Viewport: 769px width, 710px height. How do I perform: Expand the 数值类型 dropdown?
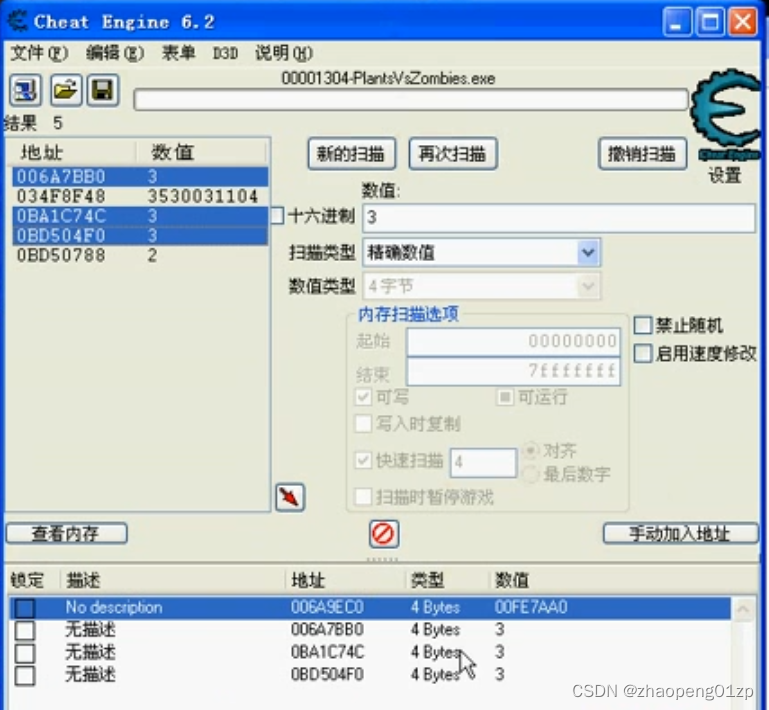point(588,286)
